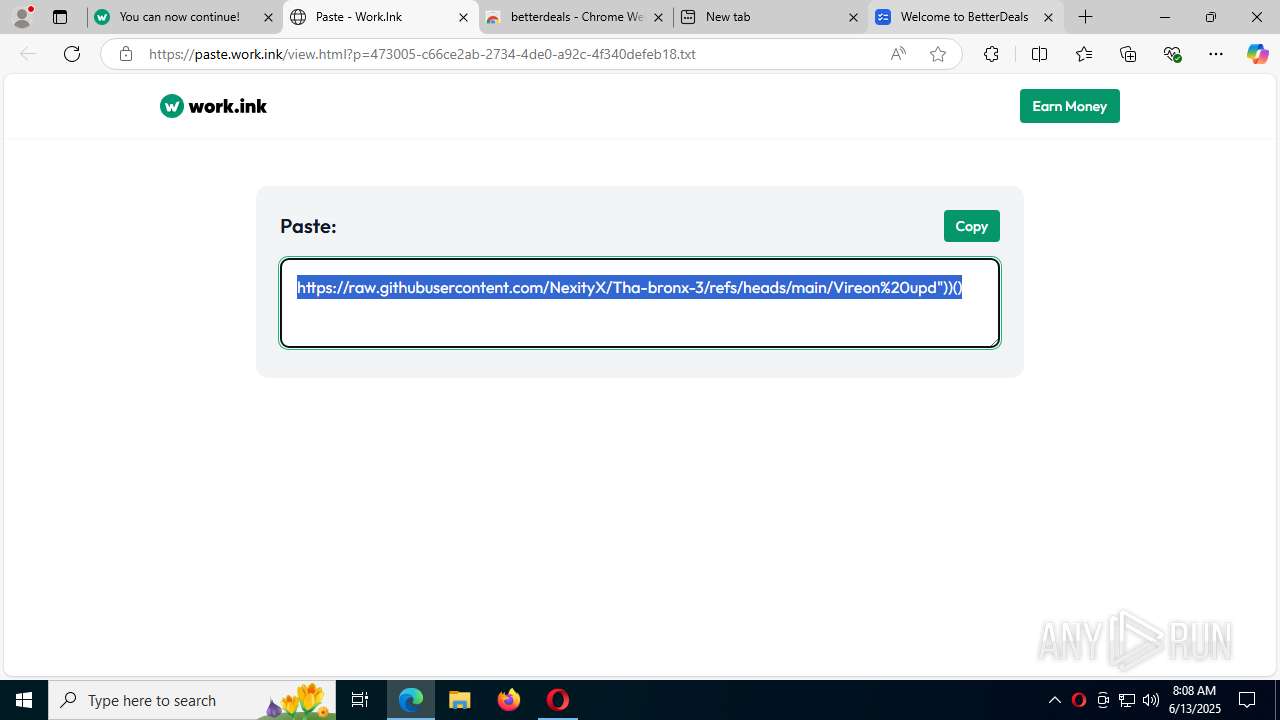Image resolution: width=1280 pixels, height=720 pixels.
Task: Add this page to favorites
Action: pyautogui.click(x=938, y=54)
